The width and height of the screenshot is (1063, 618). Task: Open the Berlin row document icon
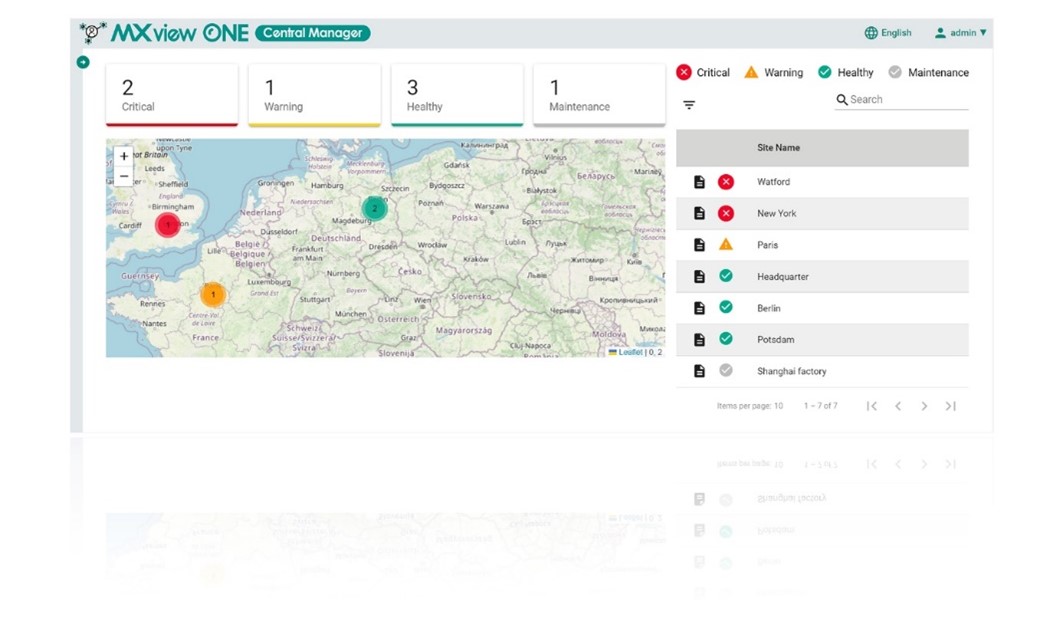click(x=699, y=308)
